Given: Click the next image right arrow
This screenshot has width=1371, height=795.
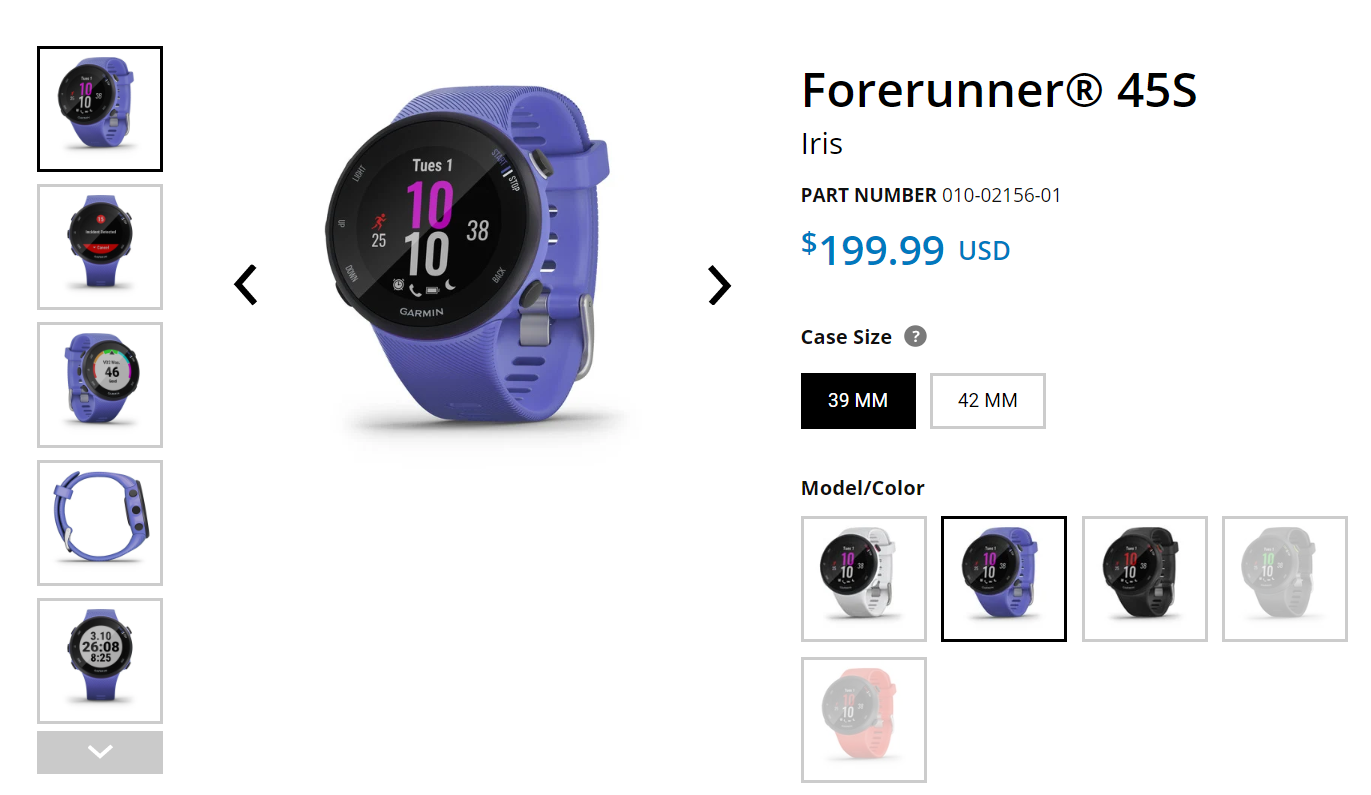Looking at the screenshot, I should tap(719, 285).
